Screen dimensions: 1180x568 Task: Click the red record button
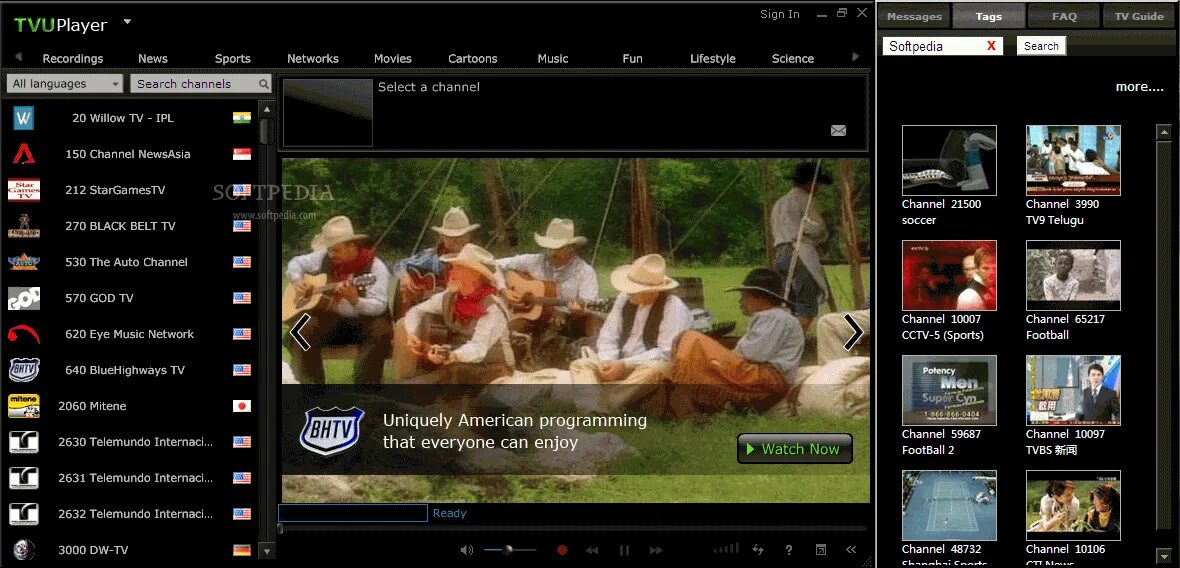pos(561,550)
